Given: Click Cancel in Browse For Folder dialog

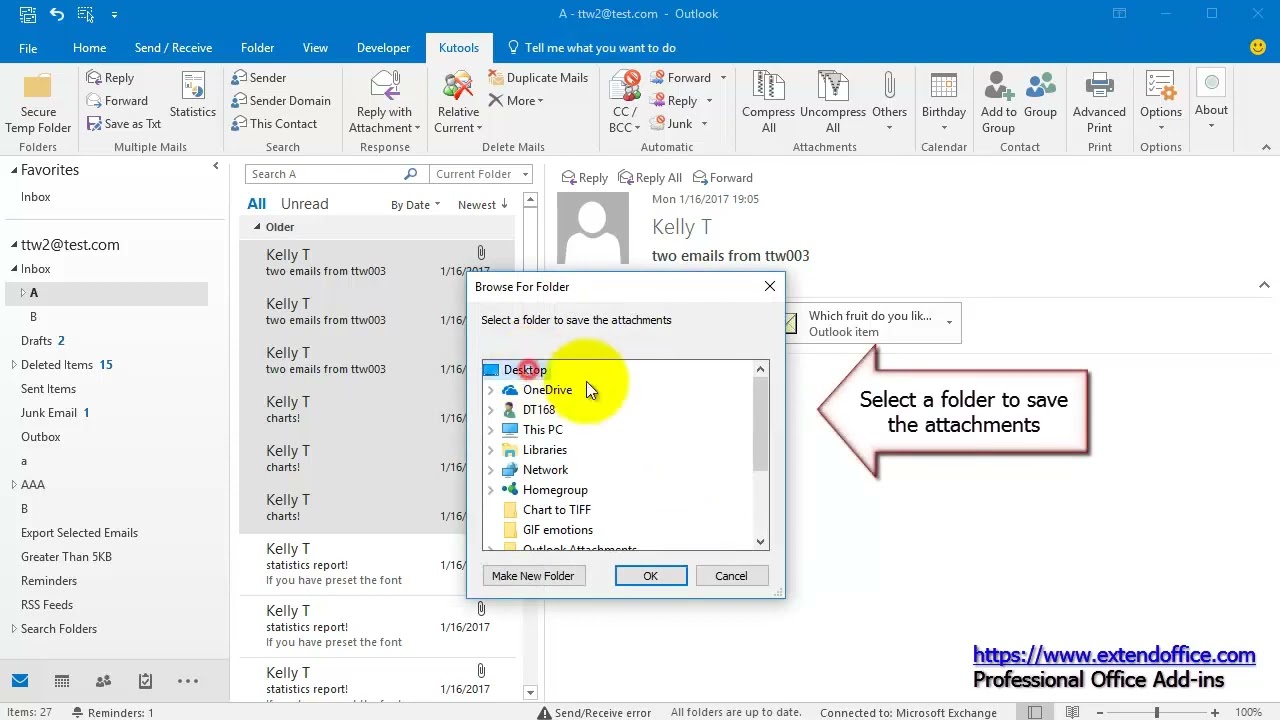Looking at the screenshot, I should (731, 576).
